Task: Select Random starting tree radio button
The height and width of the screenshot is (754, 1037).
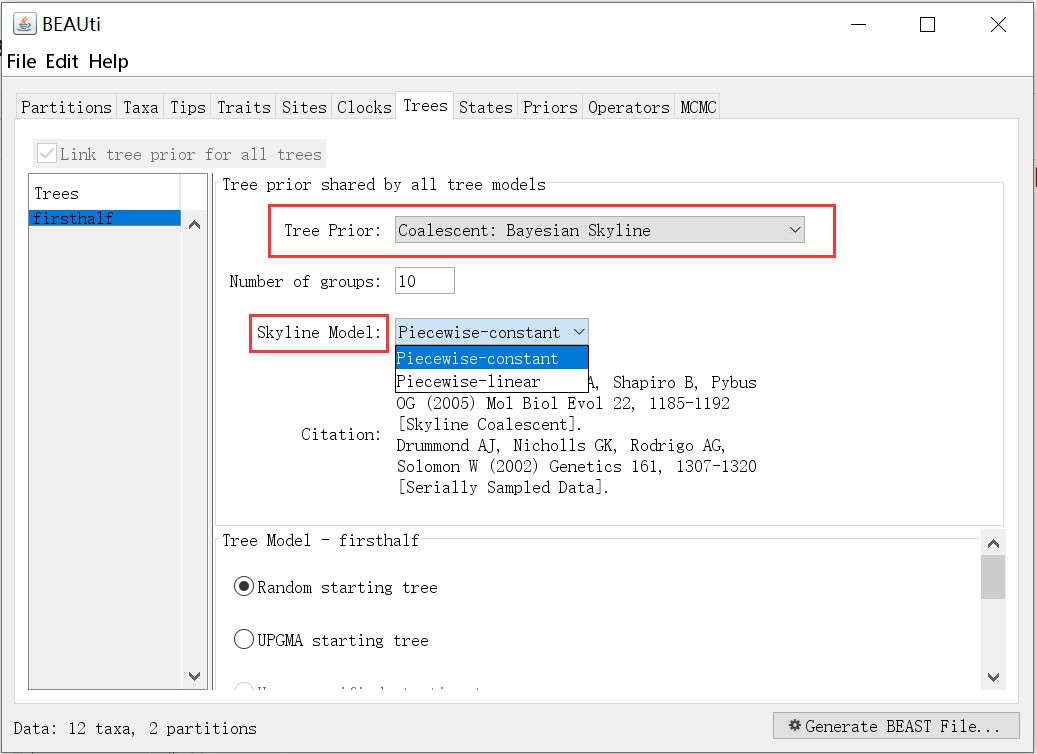Action: point(244,587)
